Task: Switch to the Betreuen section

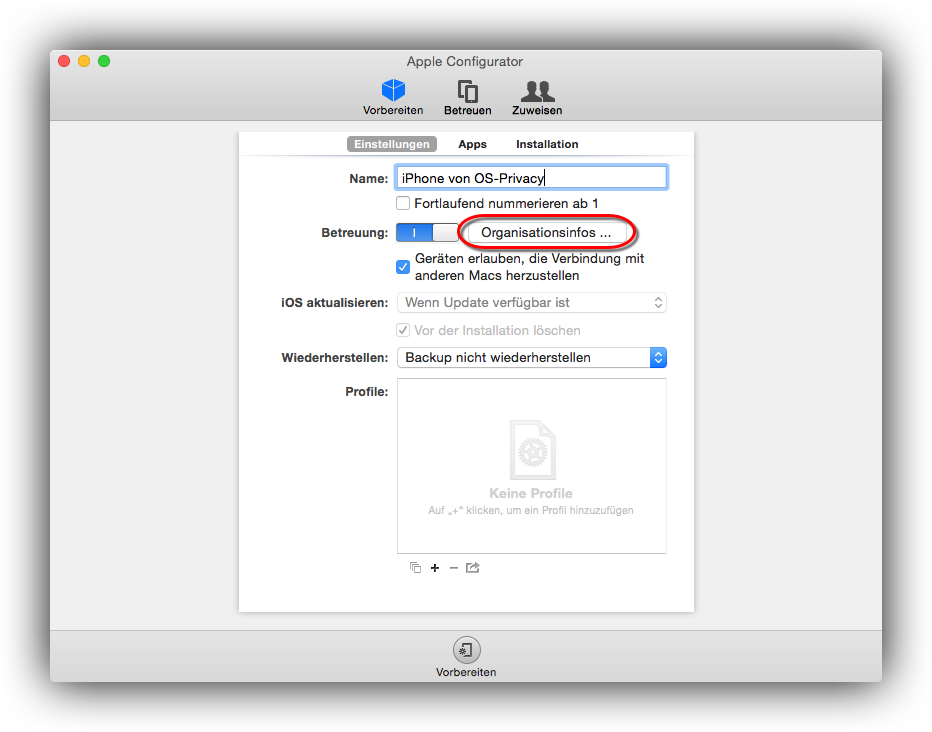Action: 468,97
